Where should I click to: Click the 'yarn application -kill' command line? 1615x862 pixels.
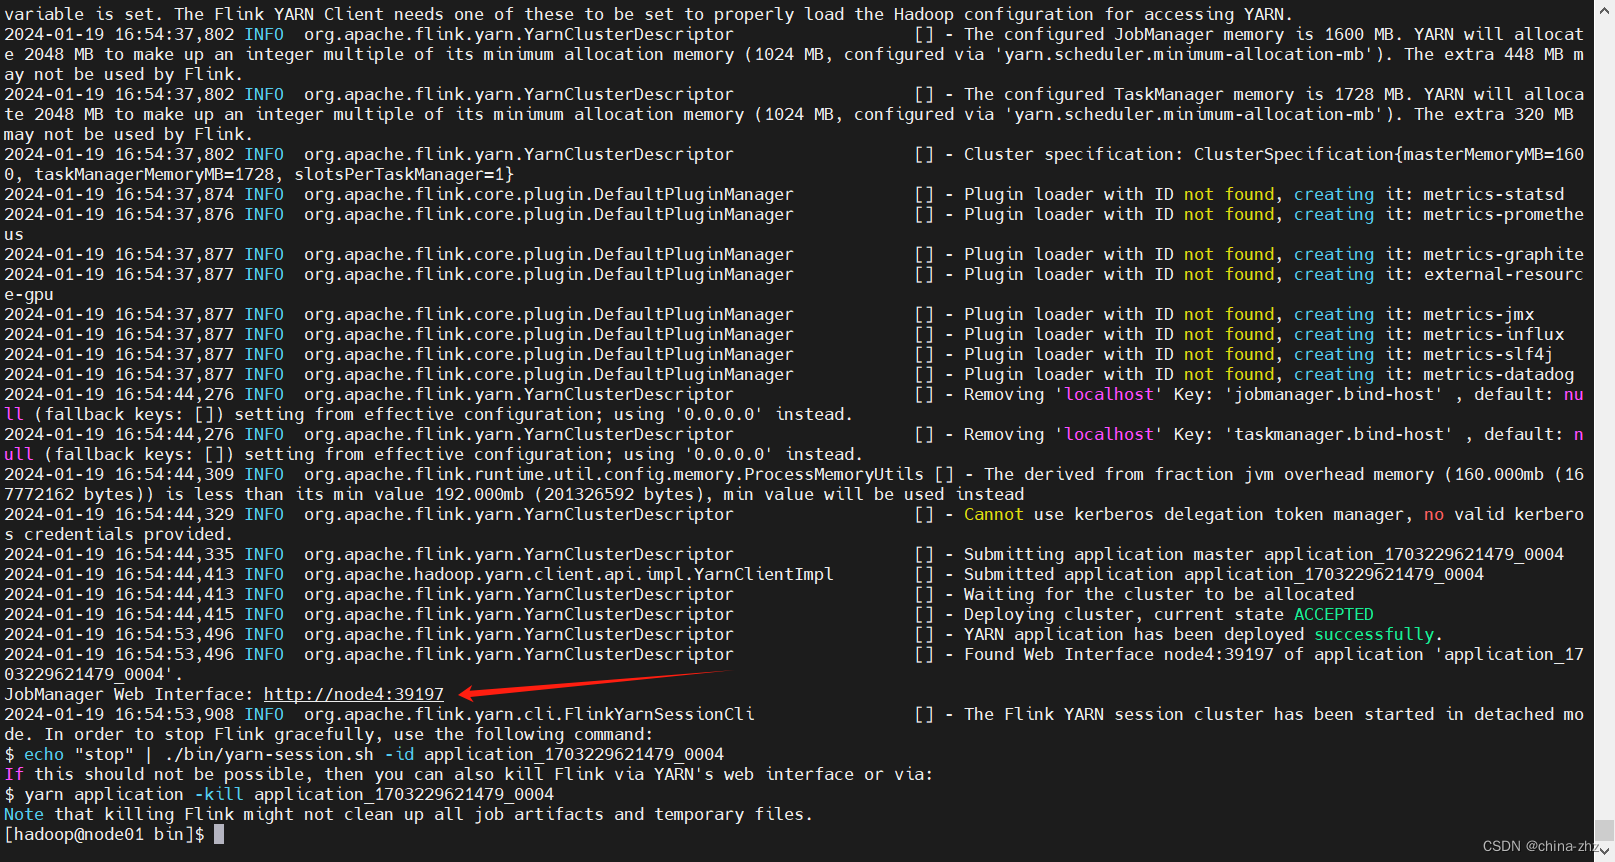[279, 794]
